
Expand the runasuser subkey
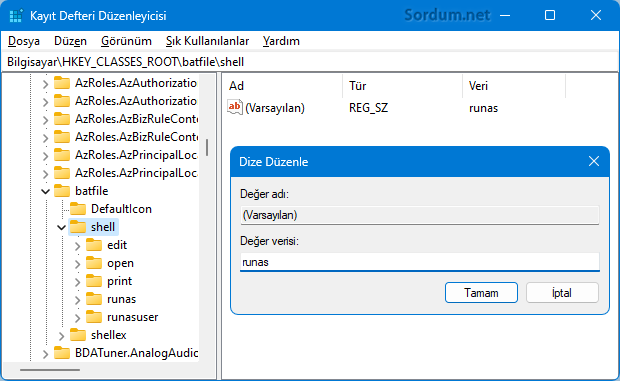(x=78, y=318)
